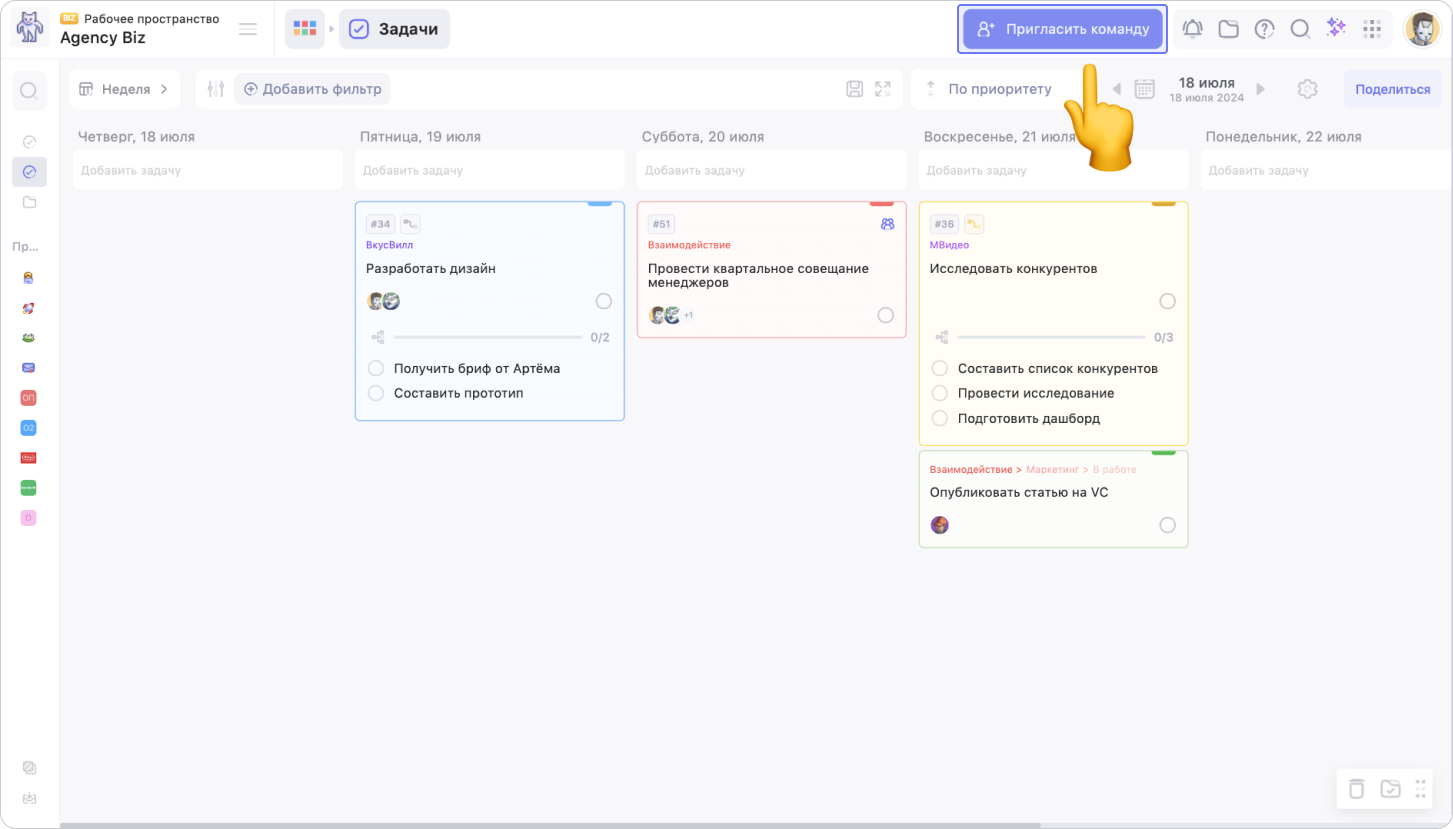This screenshot has width=1453, height=829.
Task: Check subtask Провести исследование
Action: pos(940,393)
